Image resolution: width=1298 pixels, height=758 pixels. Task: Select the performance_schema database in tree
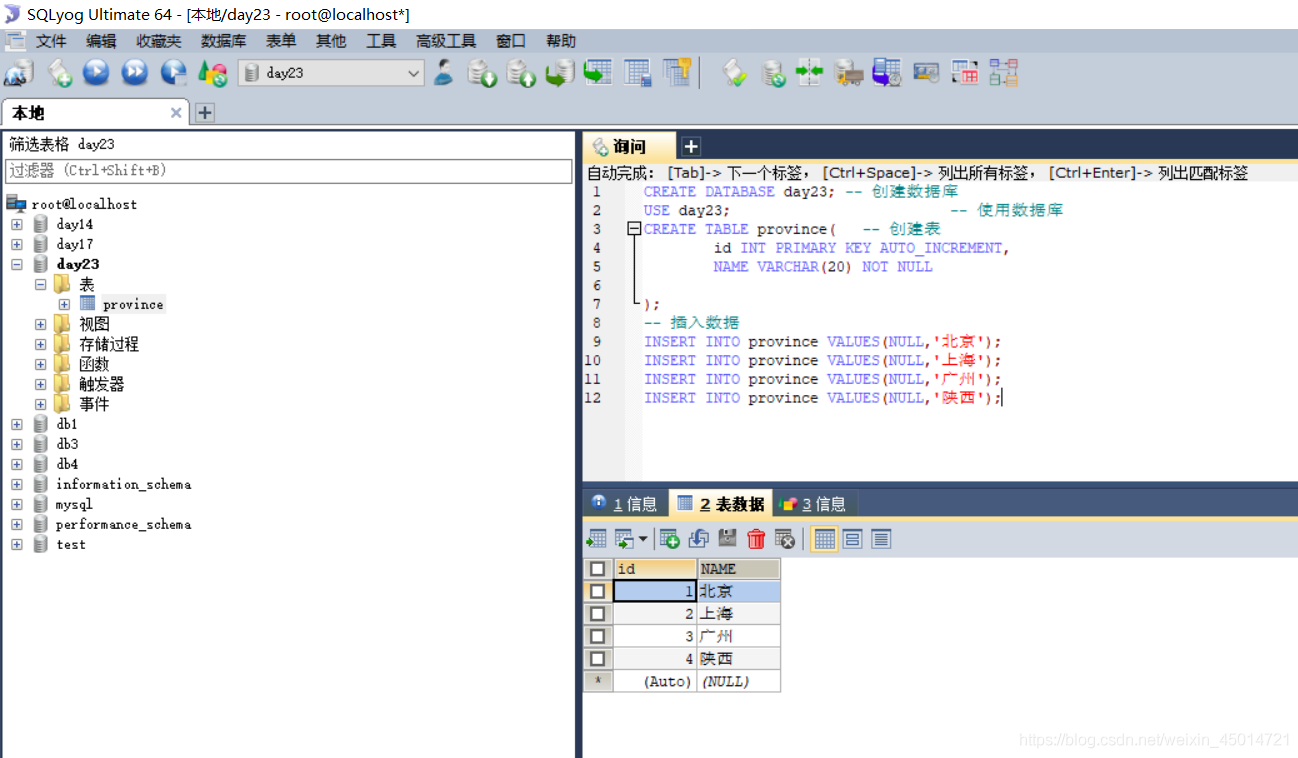click(123, 524)
